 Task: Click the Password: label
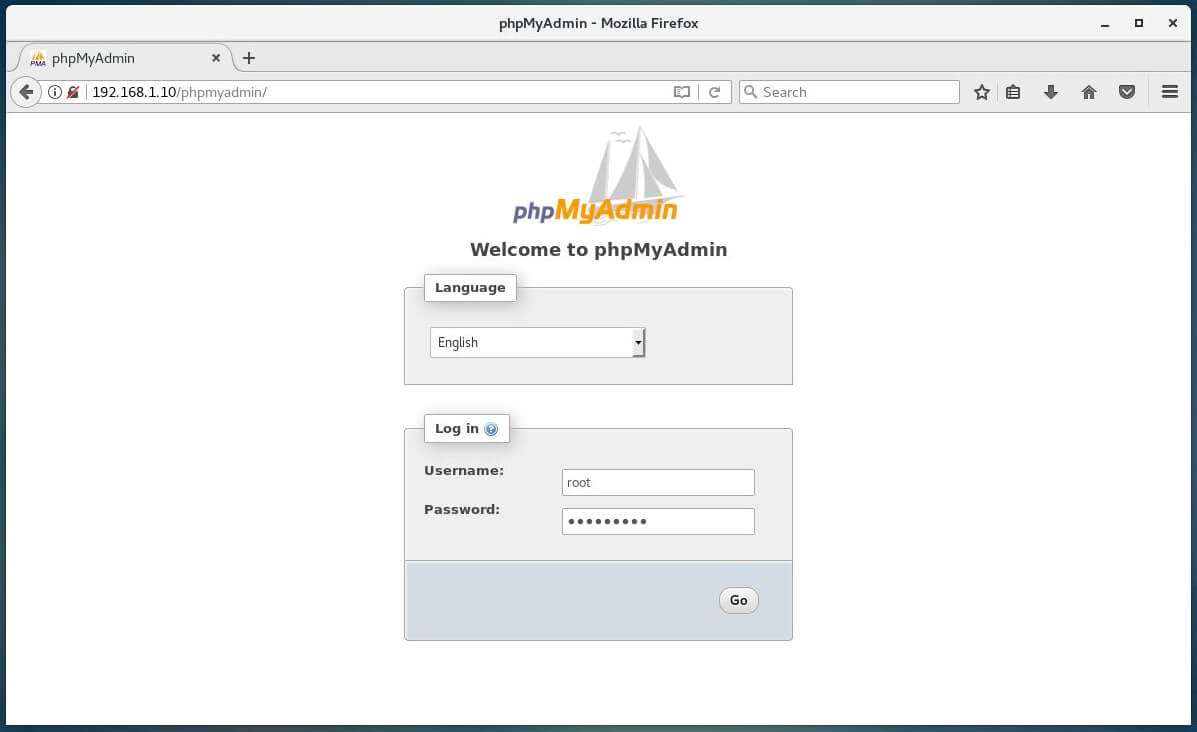[x=462, y=510]
